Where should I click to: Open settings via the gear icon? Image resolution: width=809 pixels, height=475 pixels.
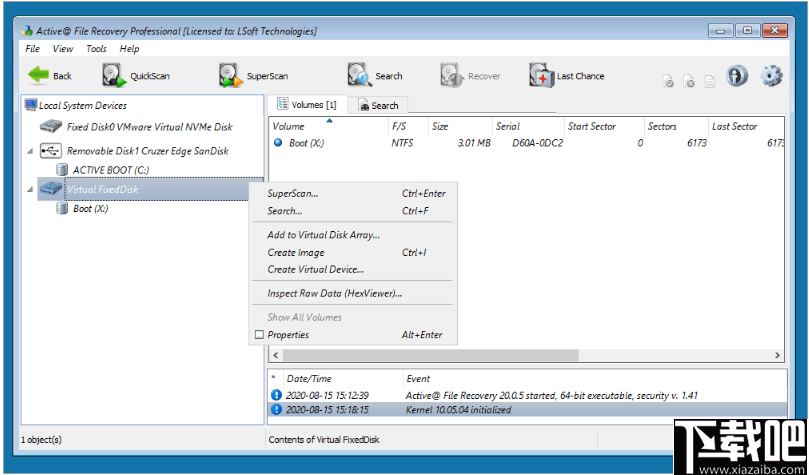[x=771, y=76]
